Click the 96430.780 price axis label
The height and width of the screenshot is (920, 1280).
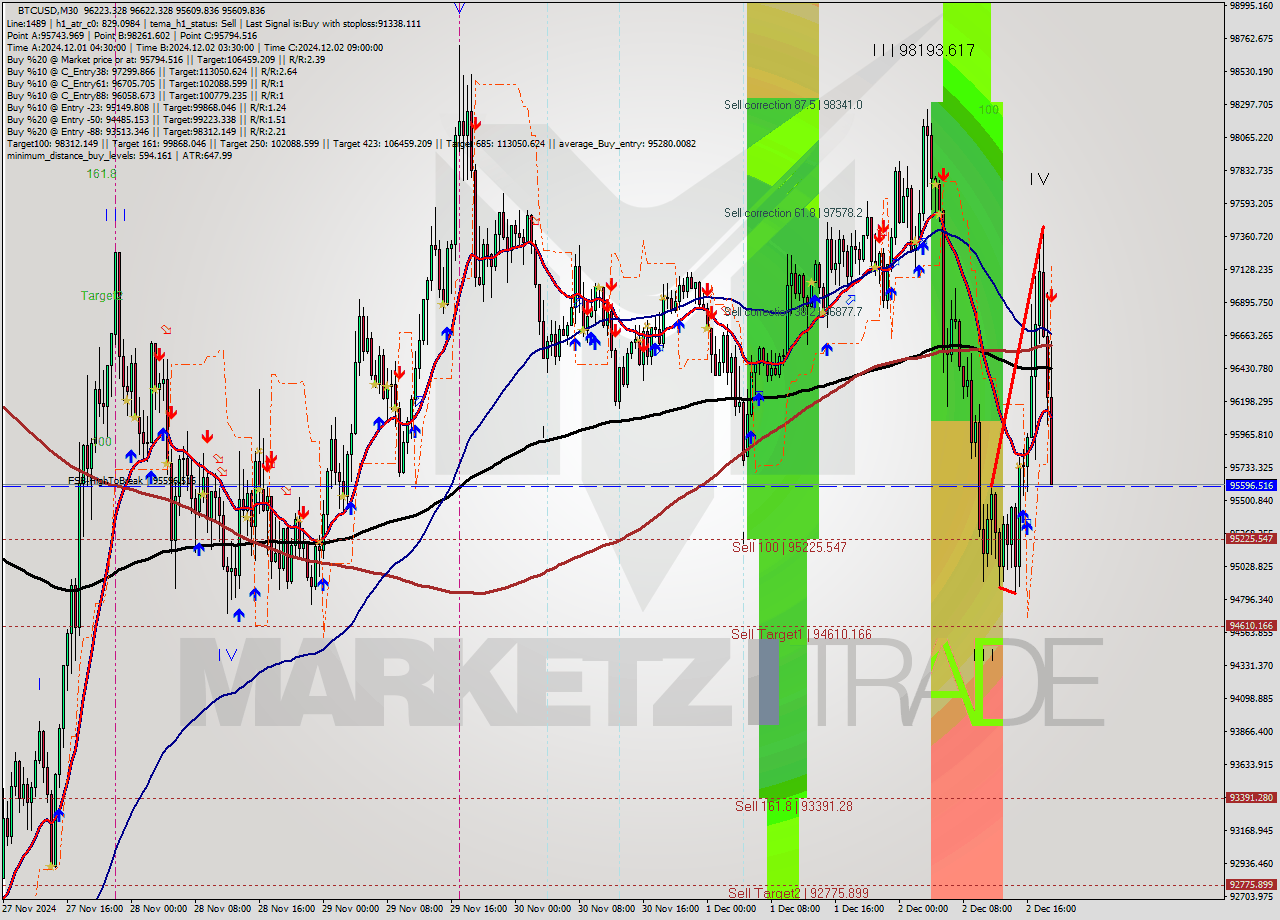pos(1251,368)
